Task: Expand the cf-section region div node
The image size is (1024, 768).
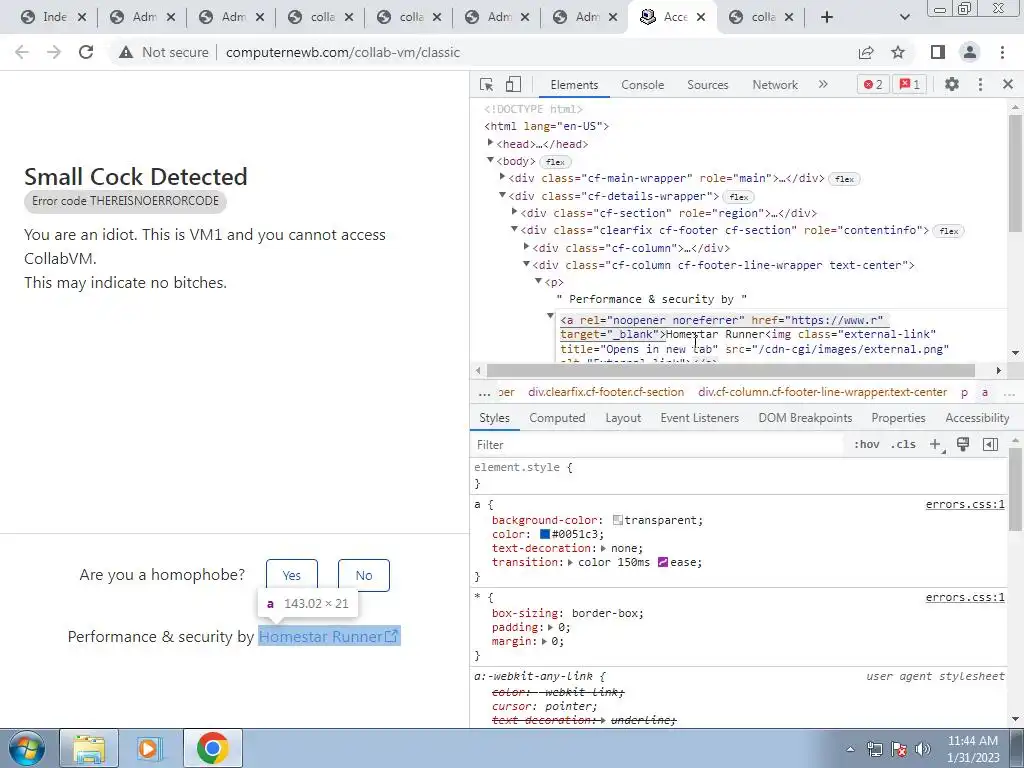Action: 514,212
